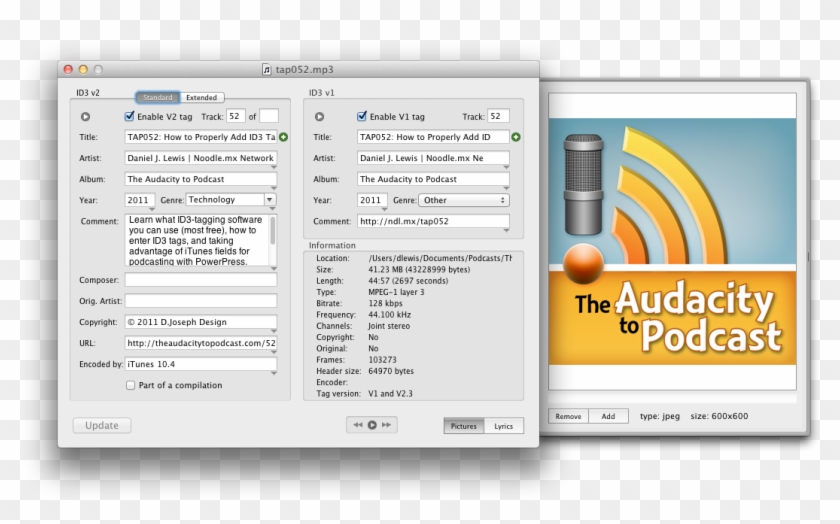Expand the v2 Copyright field history arrow
This screenshot has height=524, width=840.
(274, 331)
